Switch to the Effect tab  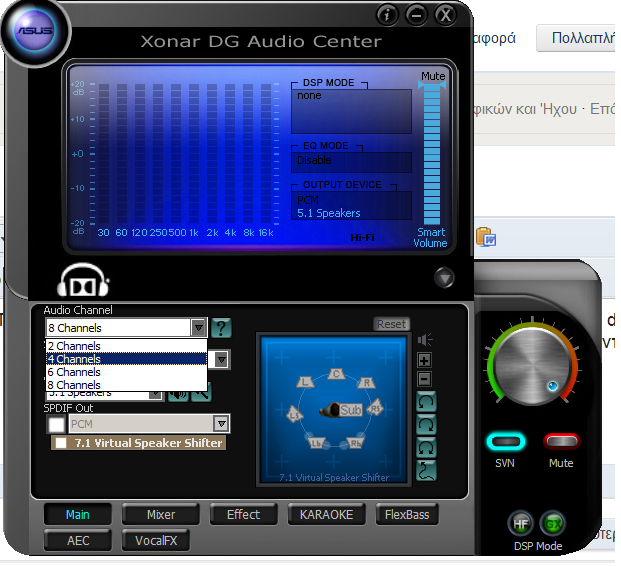pos(243,514)
